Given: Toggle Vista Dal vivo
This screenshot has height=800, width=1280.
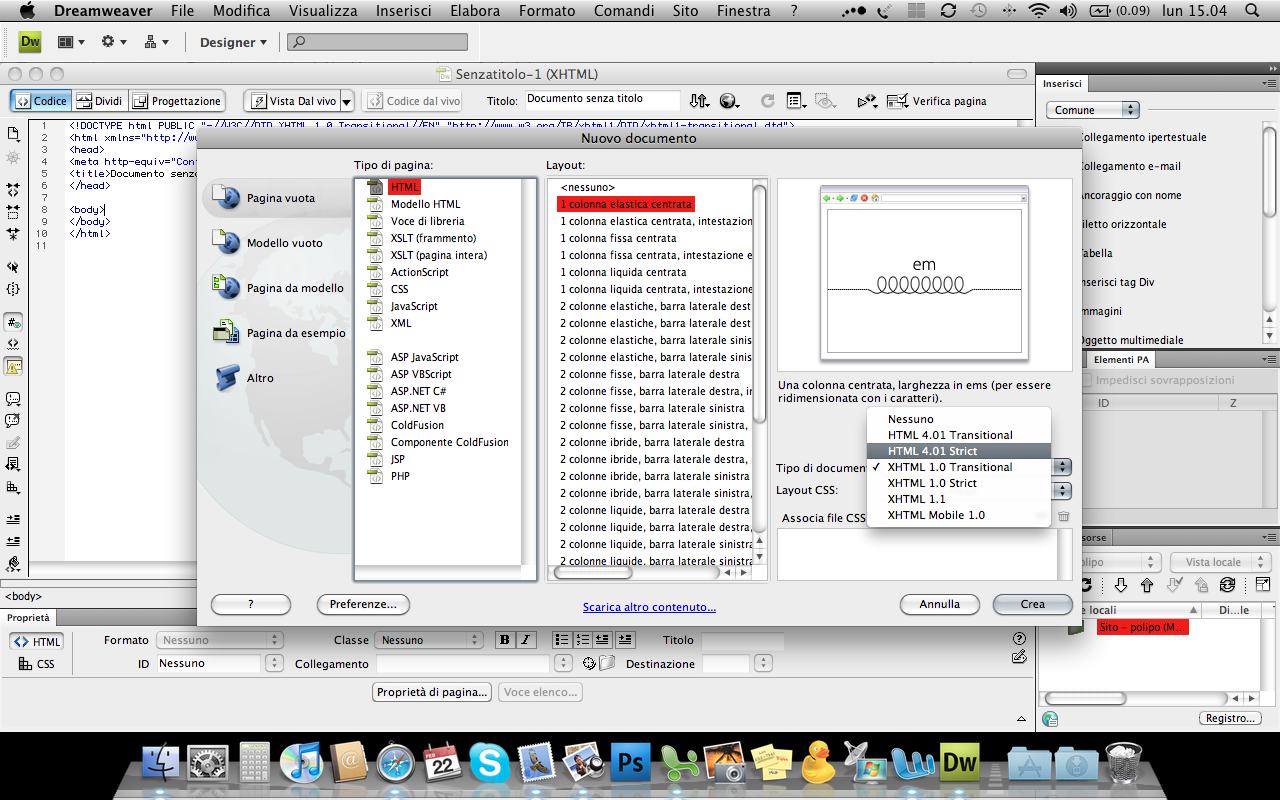Looking at the screenshot, I should click(x=291, y=101).
